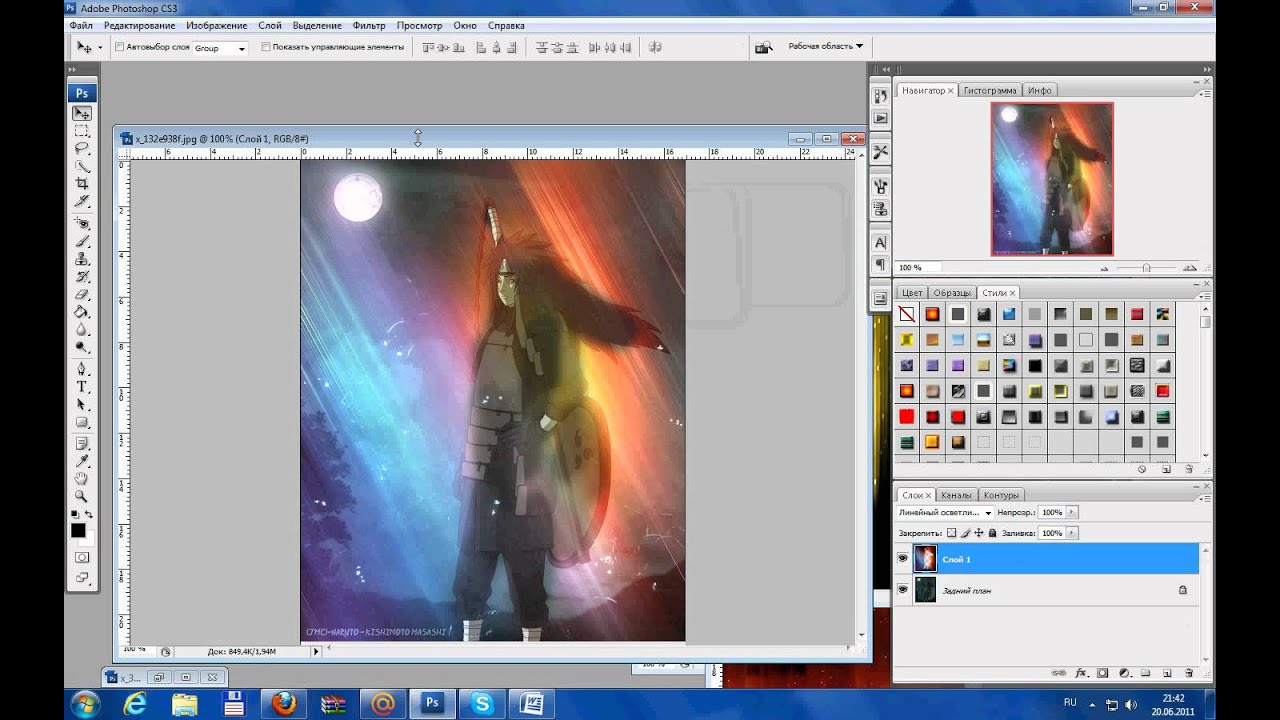Enable Показать управляющие элементы checkbox
Screen dimensions: 1280x720
click(266, 47)
